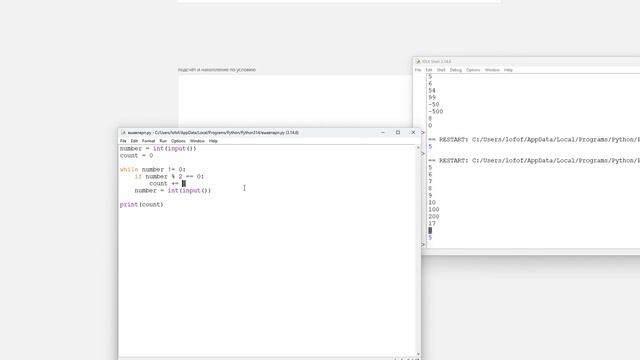Open the Window menu in the editor window
The height and width of the screenshot is (360, 640).
[x=197, y=141]
